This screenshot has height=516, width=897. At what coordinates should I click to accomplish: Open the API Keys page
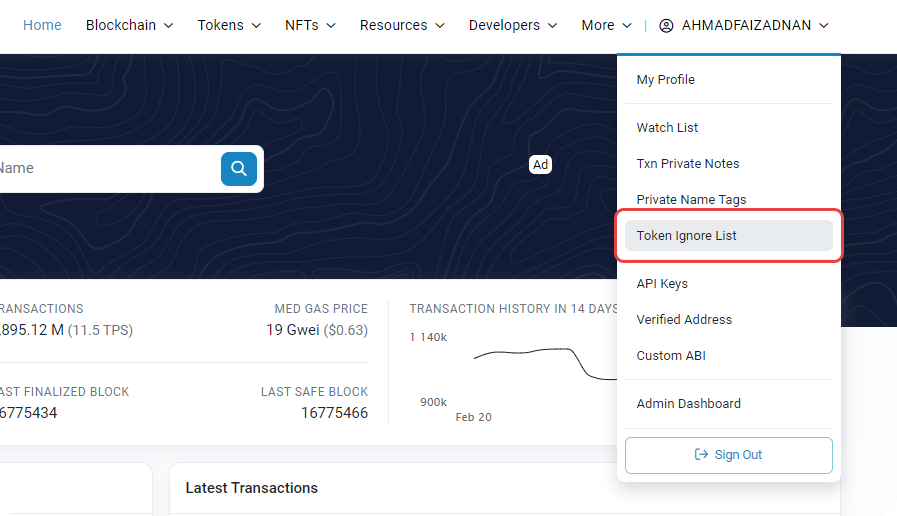click(662, 284)
